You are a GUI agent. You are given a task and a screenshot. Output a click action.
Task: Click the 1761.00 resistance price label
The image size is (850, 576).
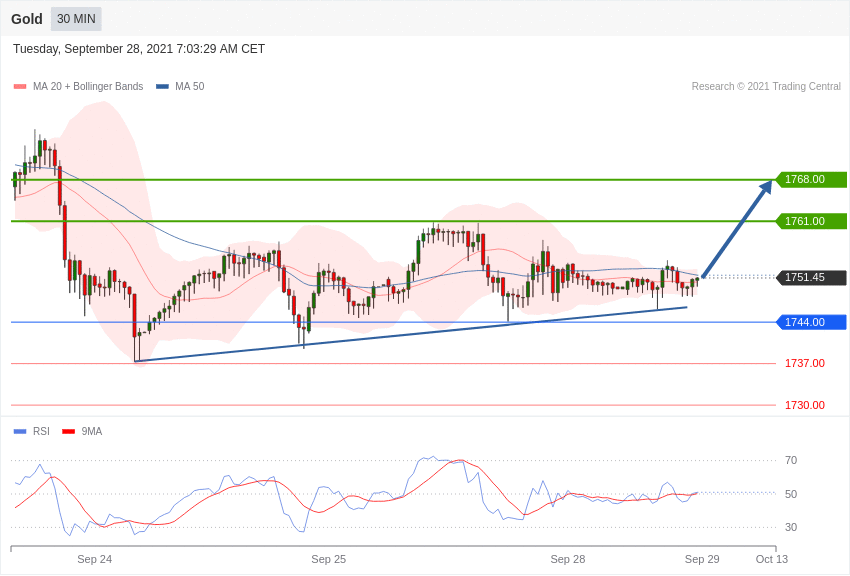point(812,221)
